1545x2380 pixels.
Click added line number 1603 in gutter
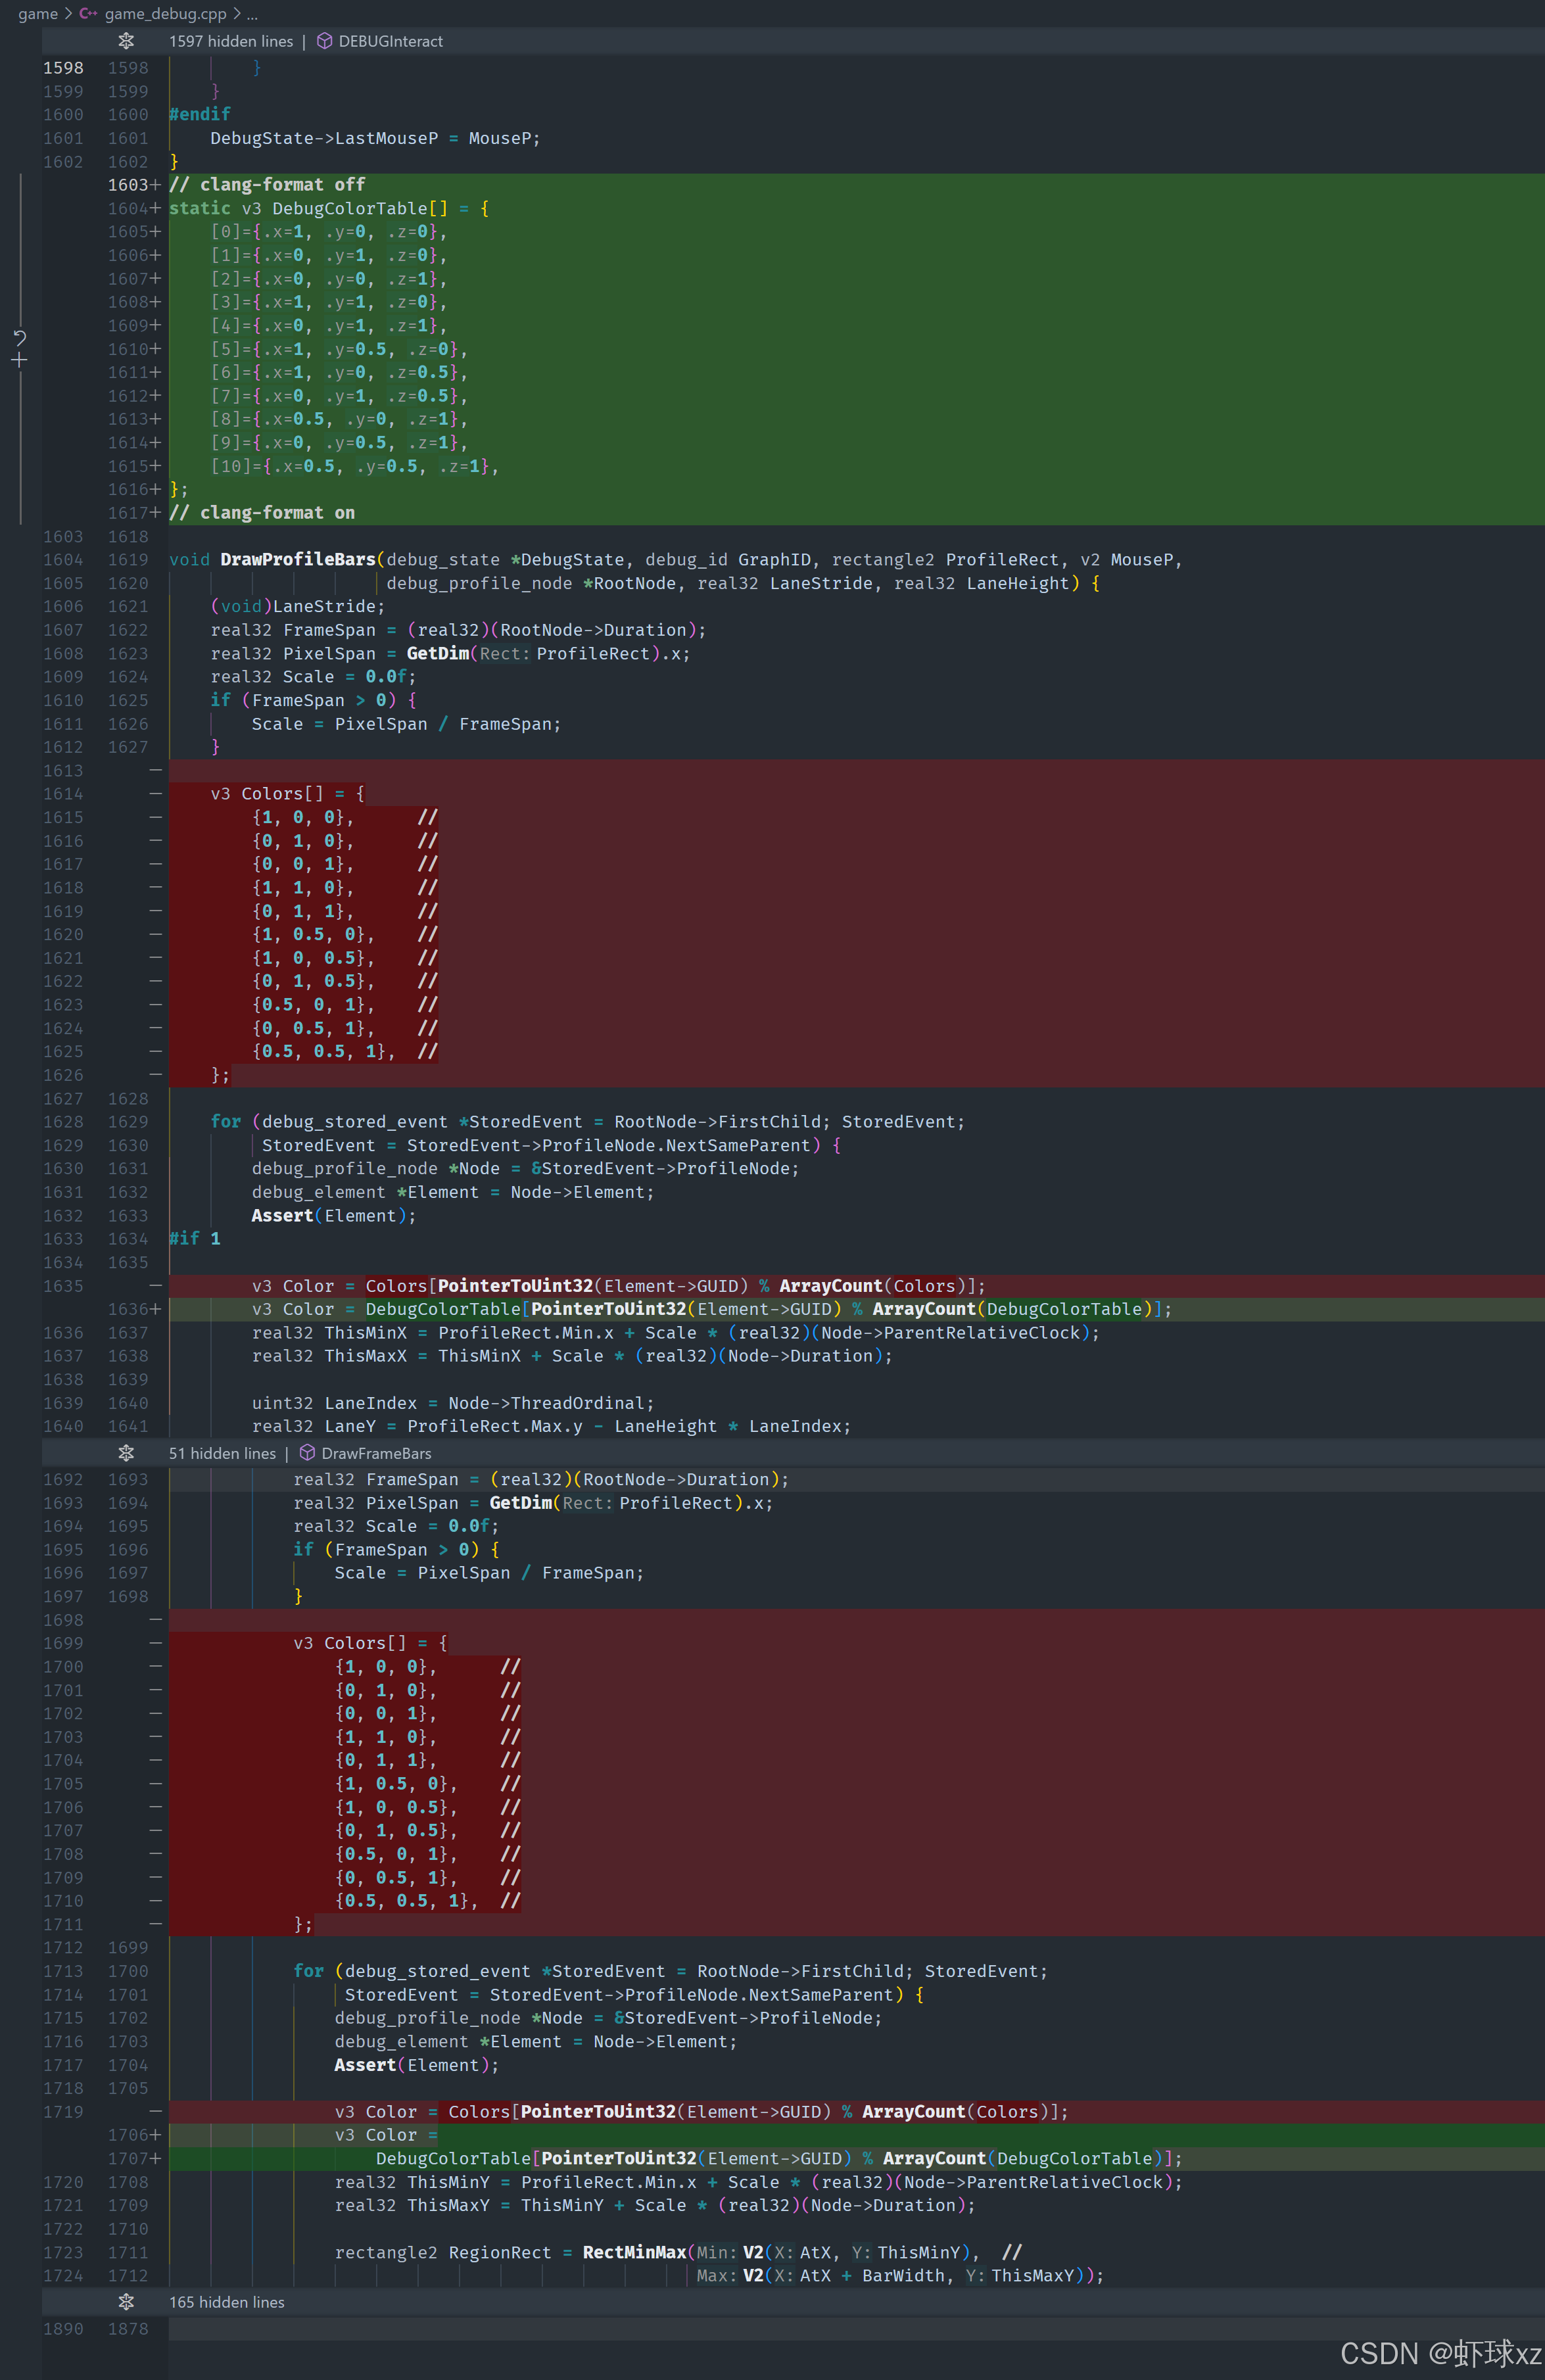pos(128,185)
